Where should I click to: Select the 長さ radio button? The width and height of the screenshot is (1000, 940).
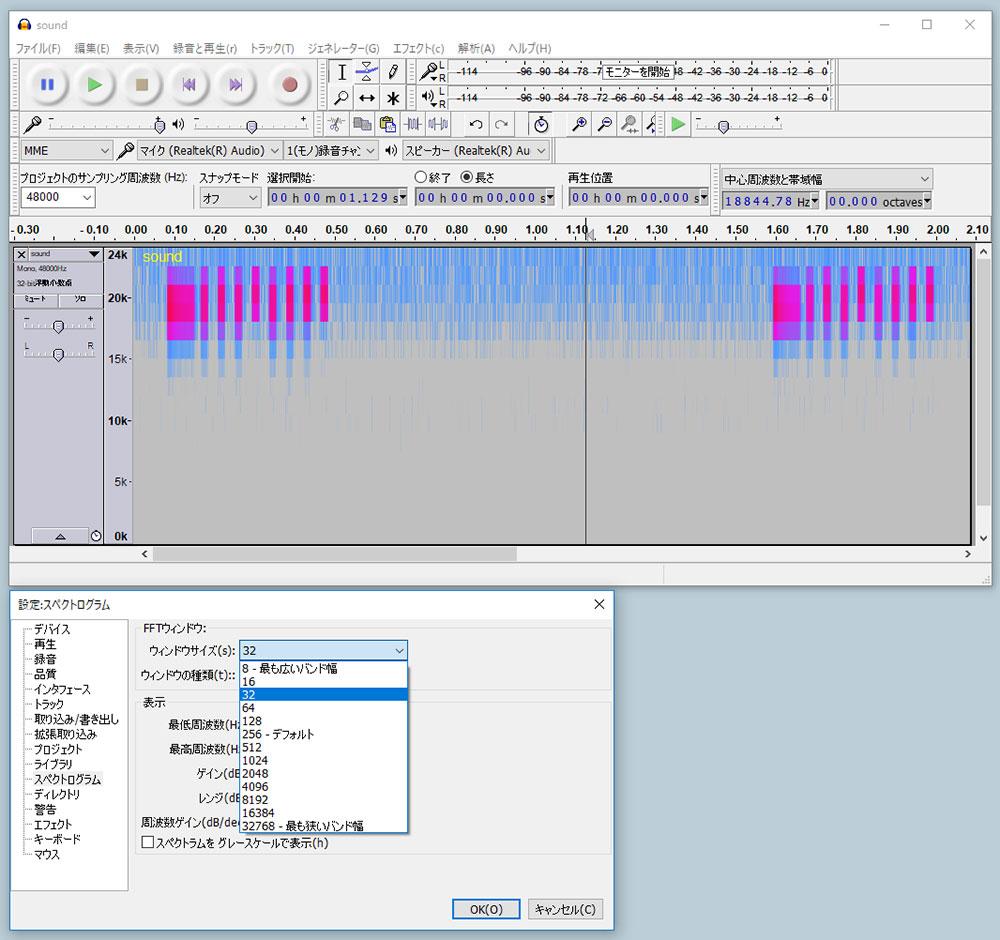point(466,177)
